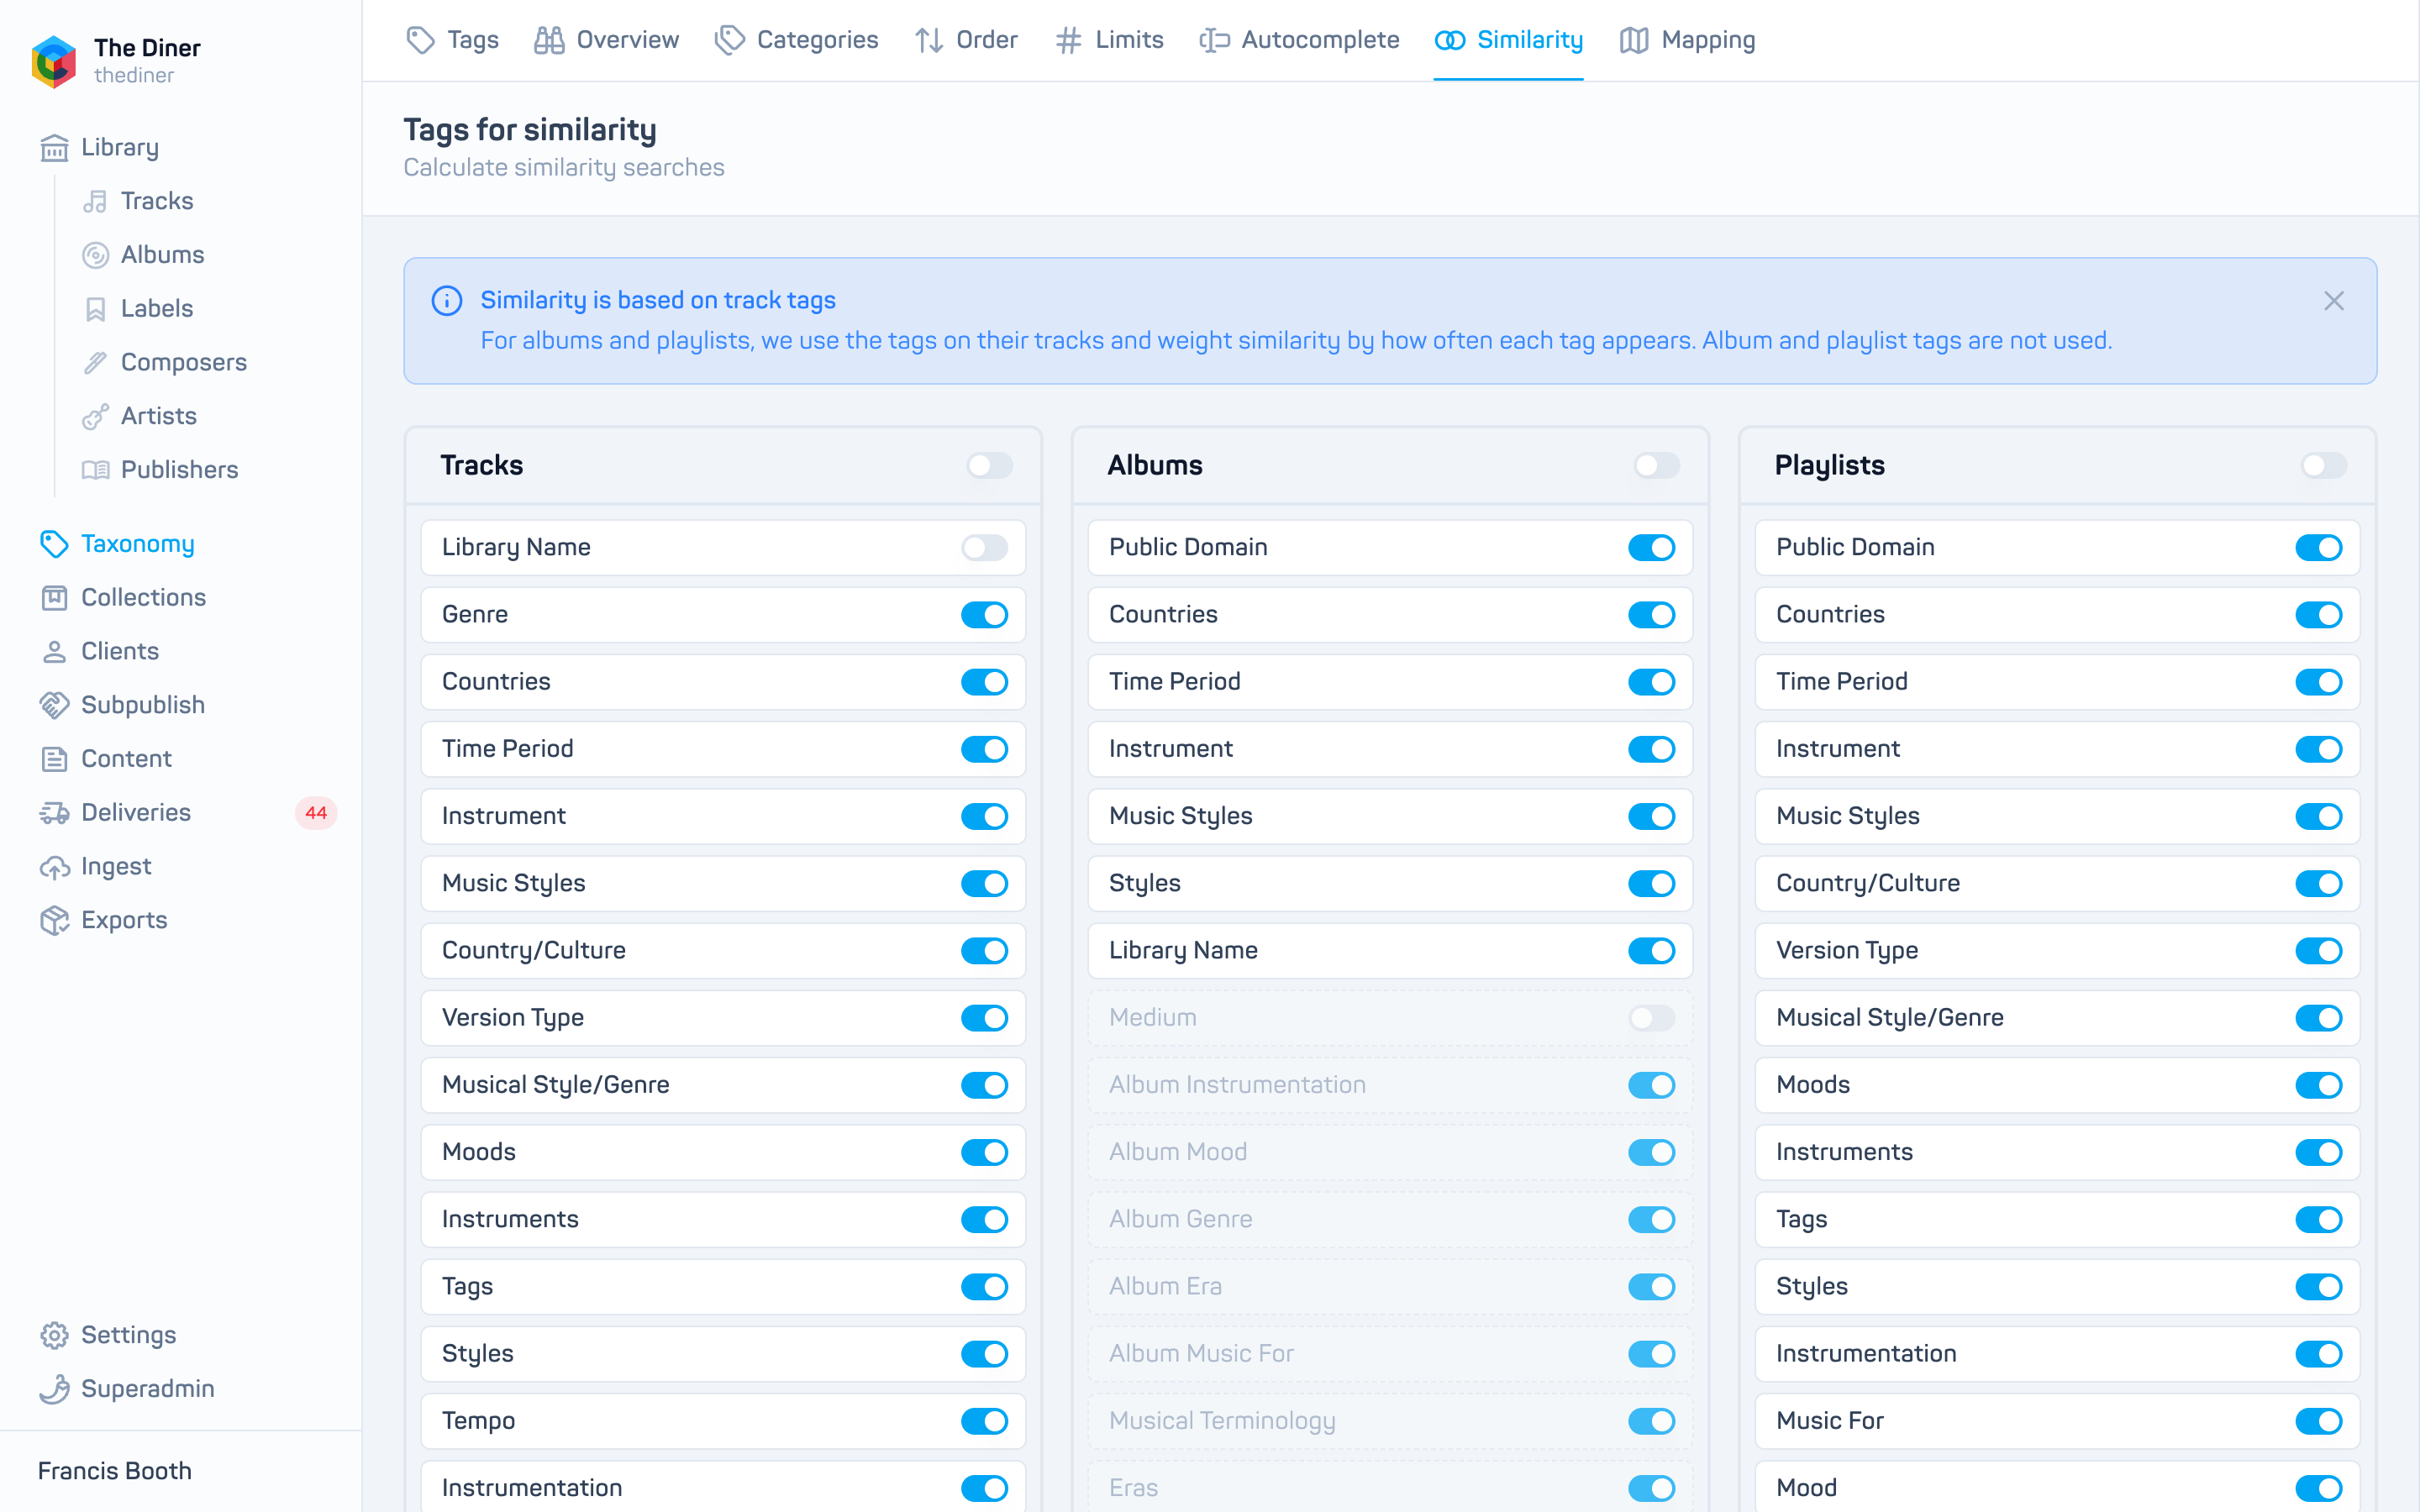
Task: Click the Collections icon in sidebar
Action: 54,598
